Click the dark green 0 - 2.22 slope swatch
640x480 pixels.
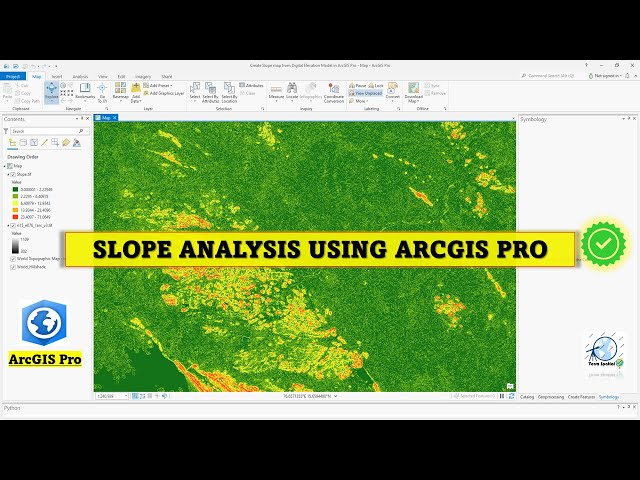click(x=15, y=189)
